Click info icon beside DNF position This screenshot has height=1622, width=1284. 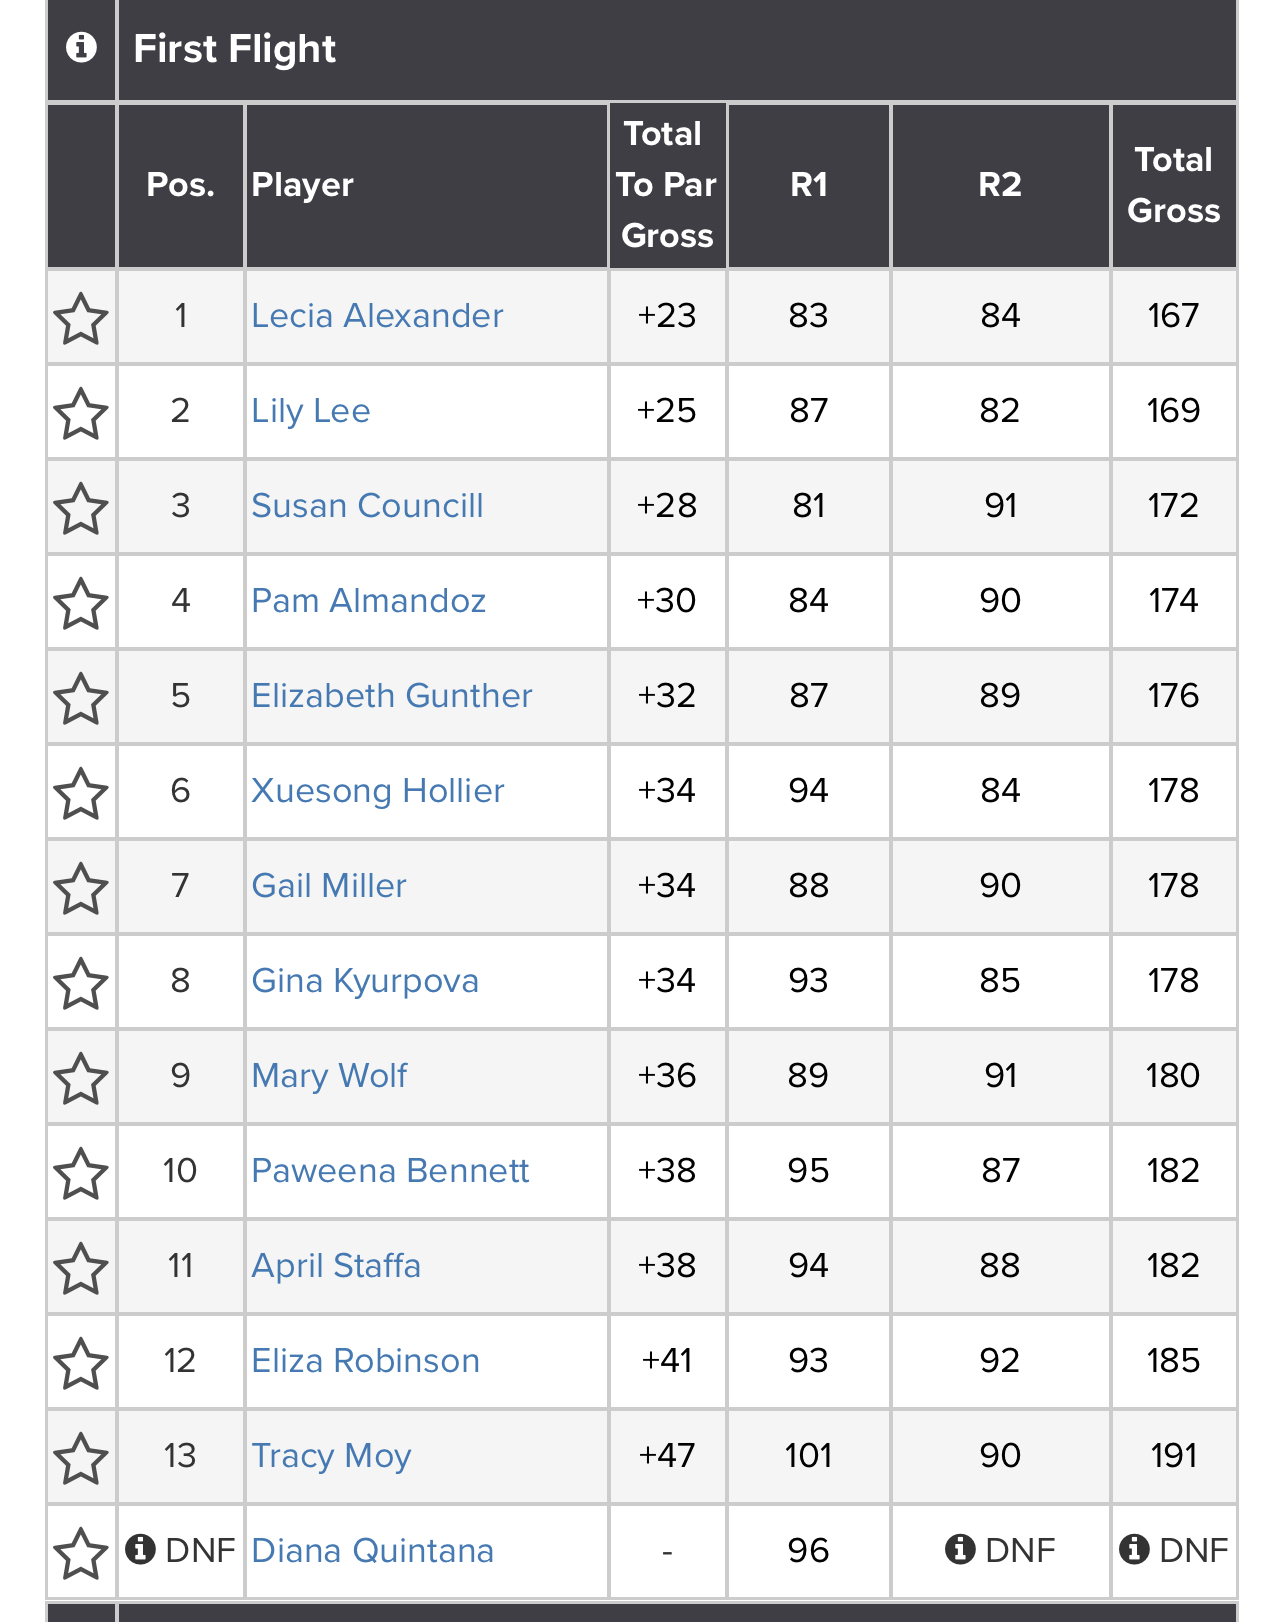(x=140, y=1549)
